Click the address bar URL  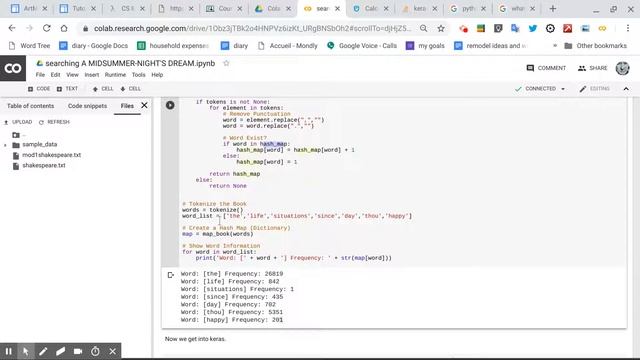coord(252,28)
